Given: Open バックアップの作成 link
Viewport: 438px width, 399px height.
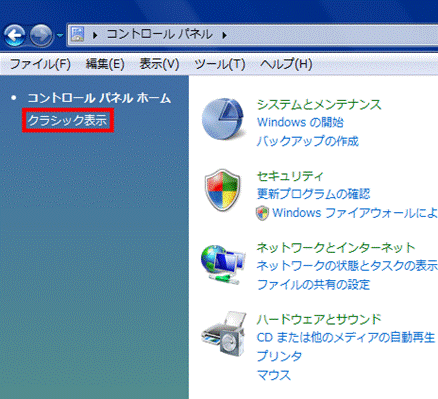Looking at the screenshot, I should (x=308, y=141).
